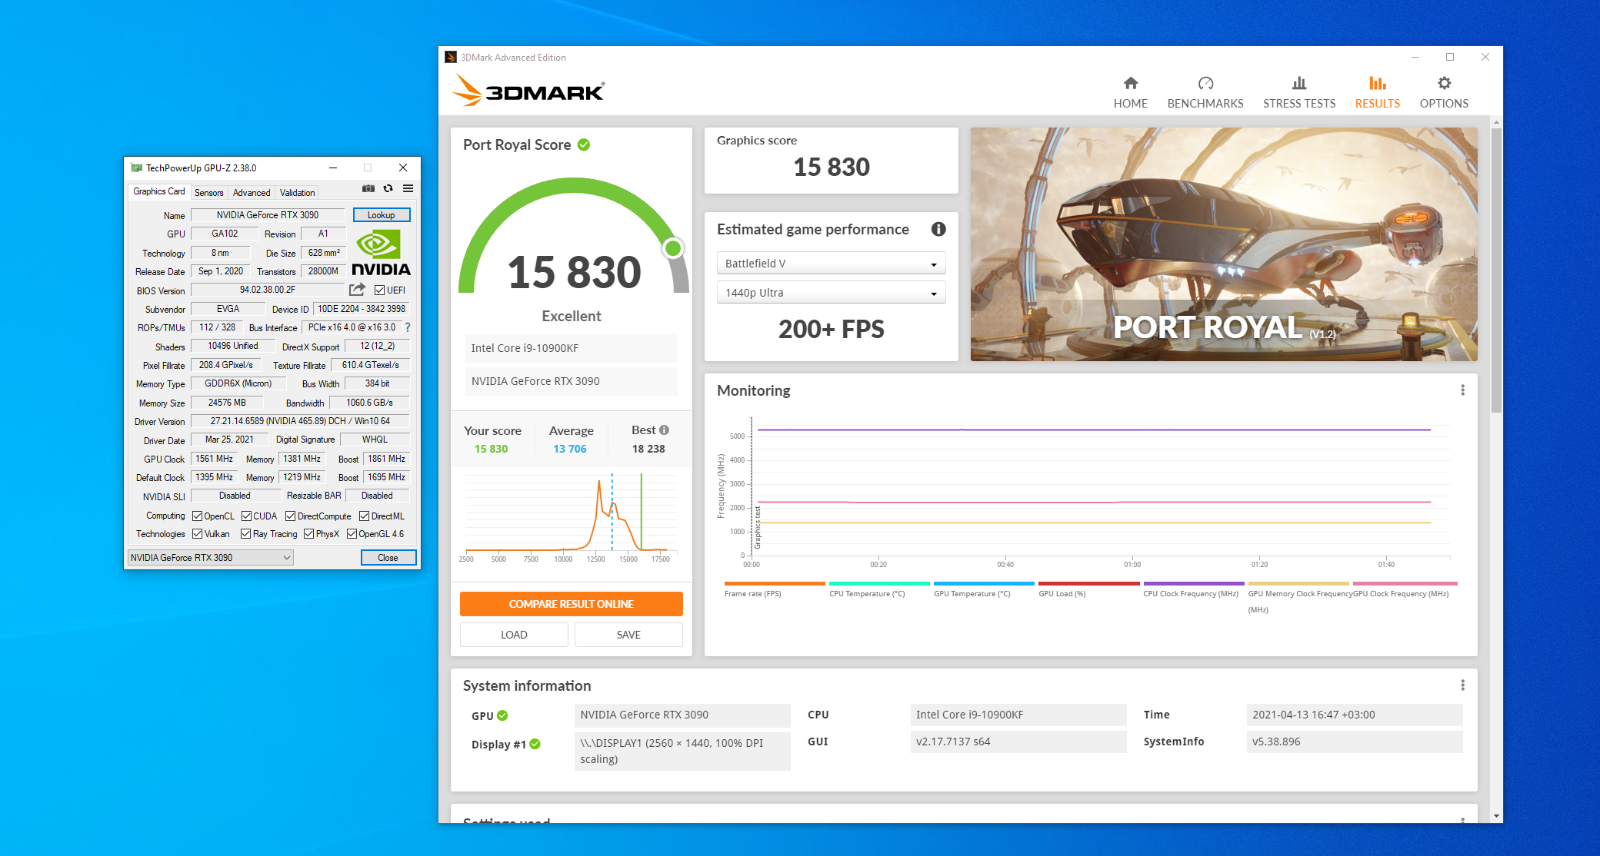Toggle the DirectML checkbox
The image size is (1600, 856).
pos(364,516)
